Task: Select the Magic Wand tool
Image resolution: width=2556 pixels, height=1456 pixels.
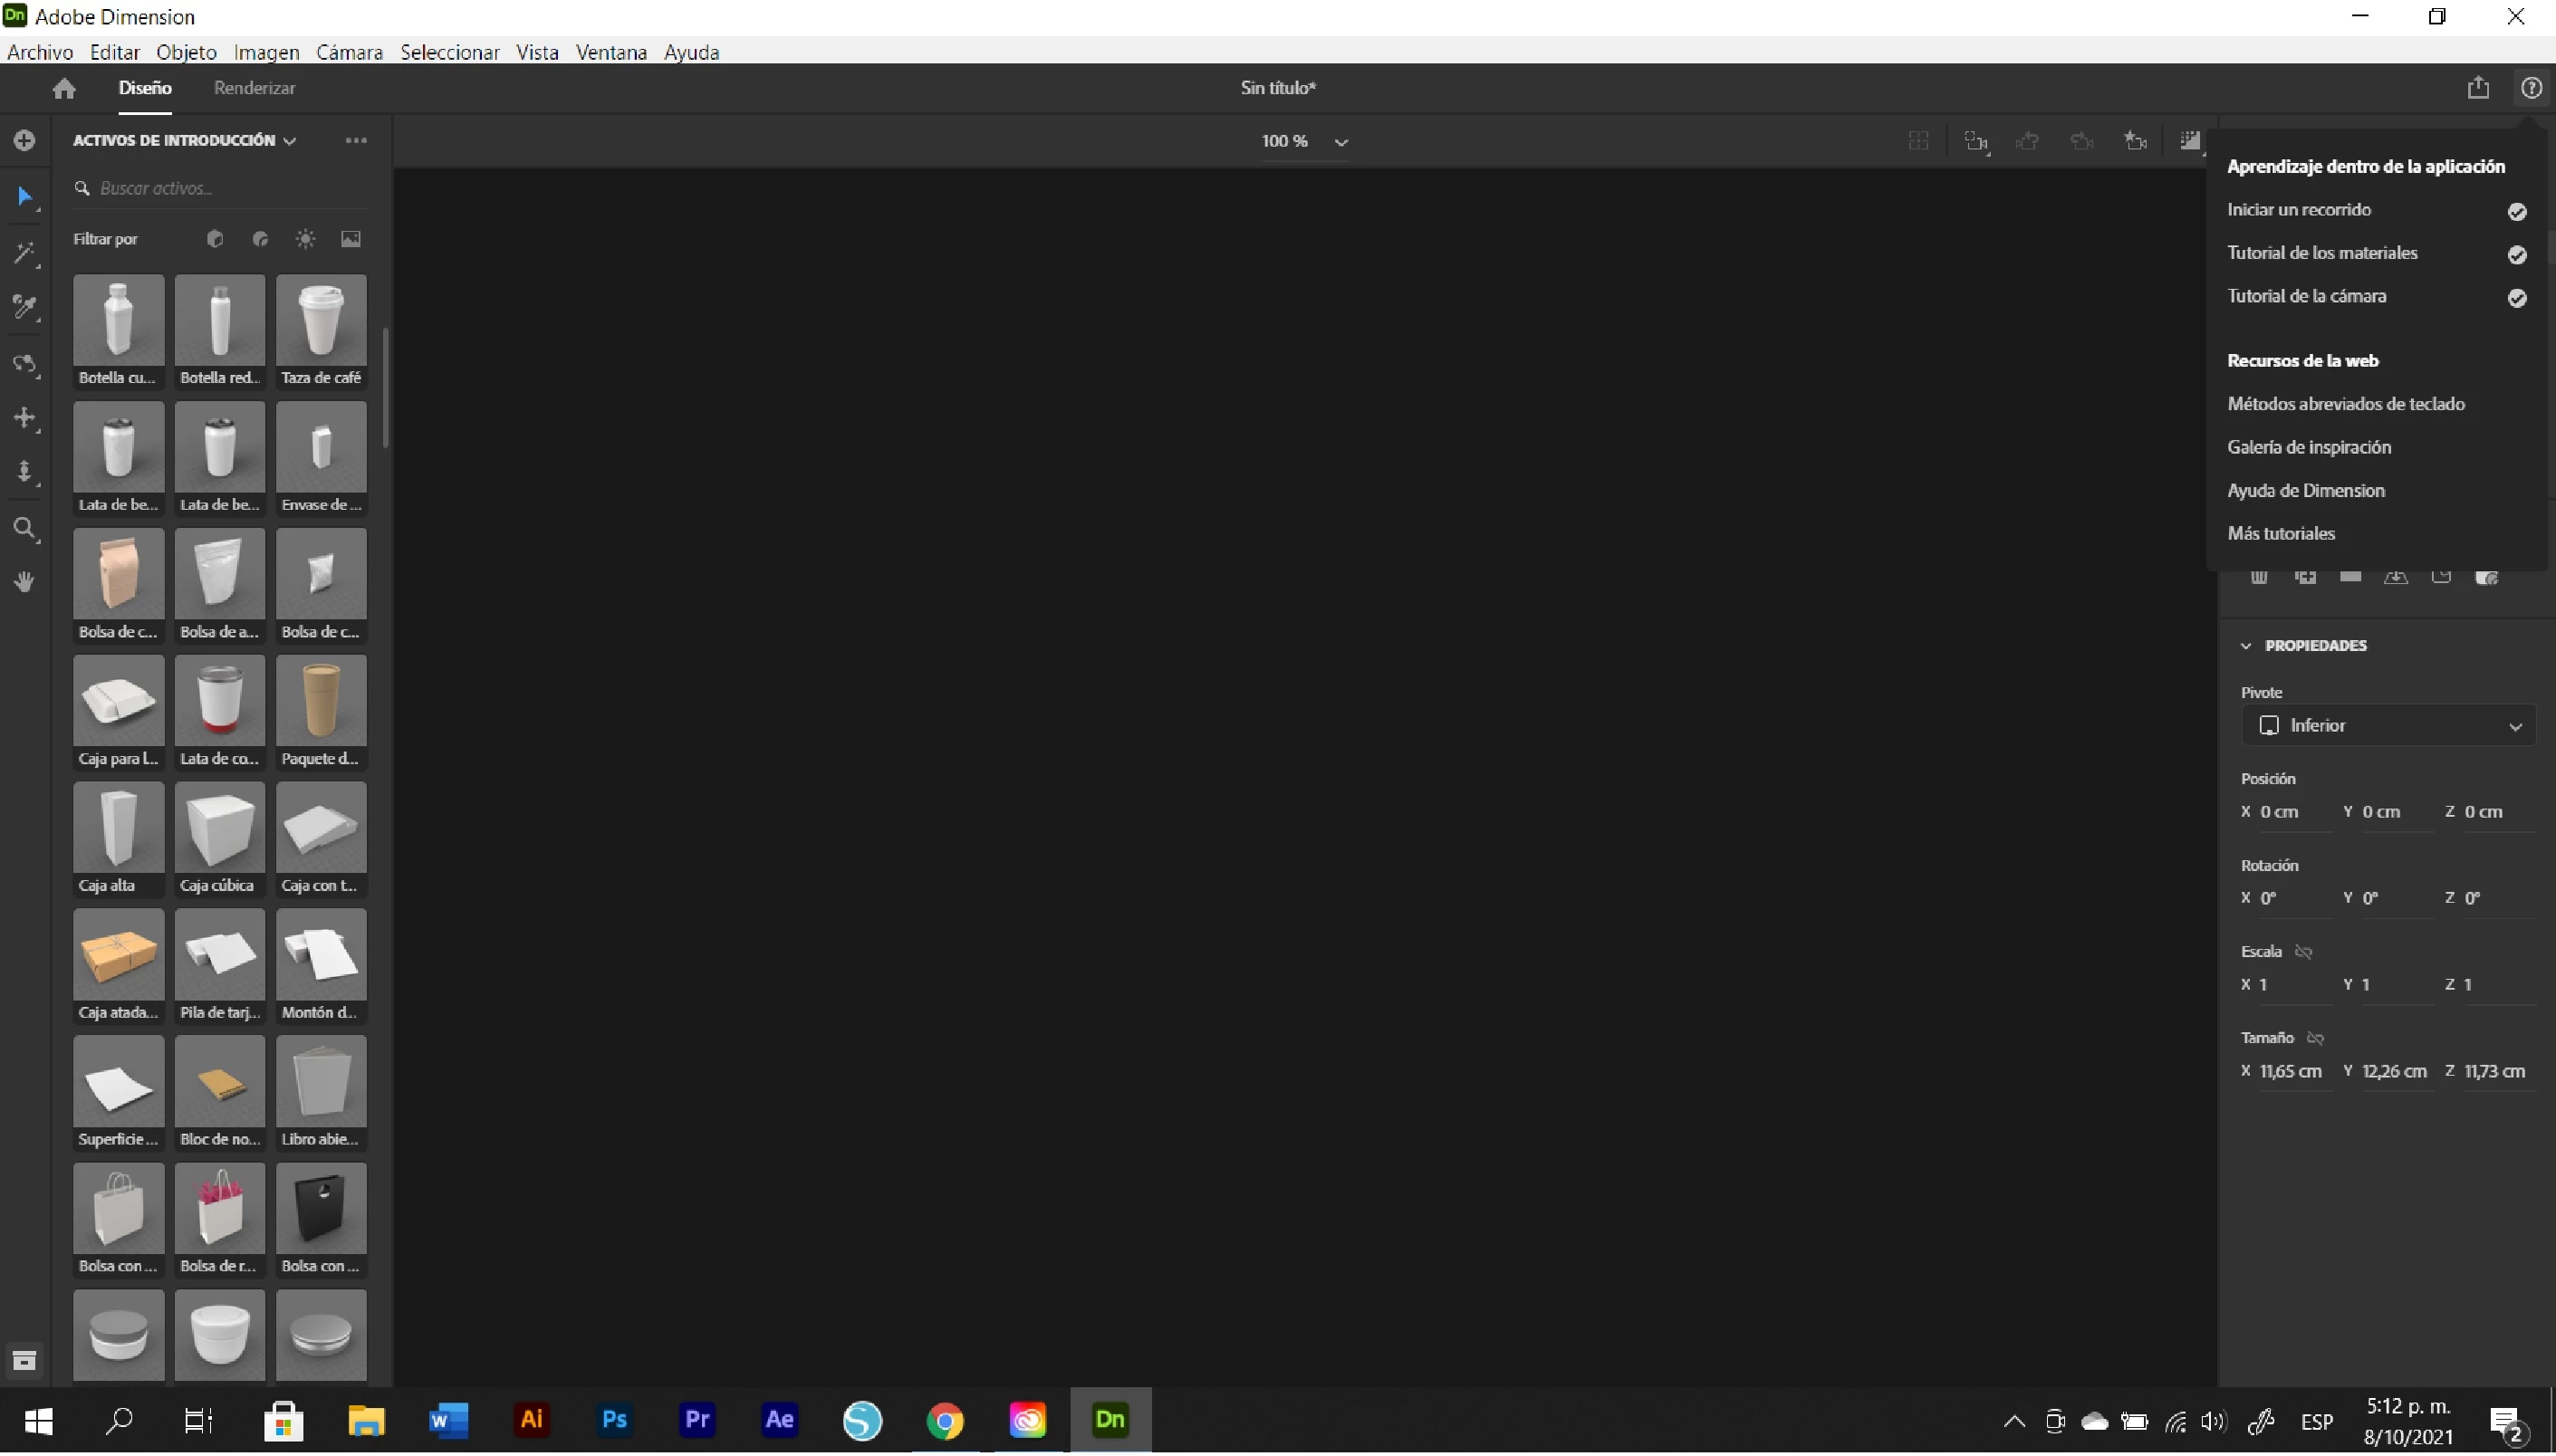Action: [x=24, y=253]
